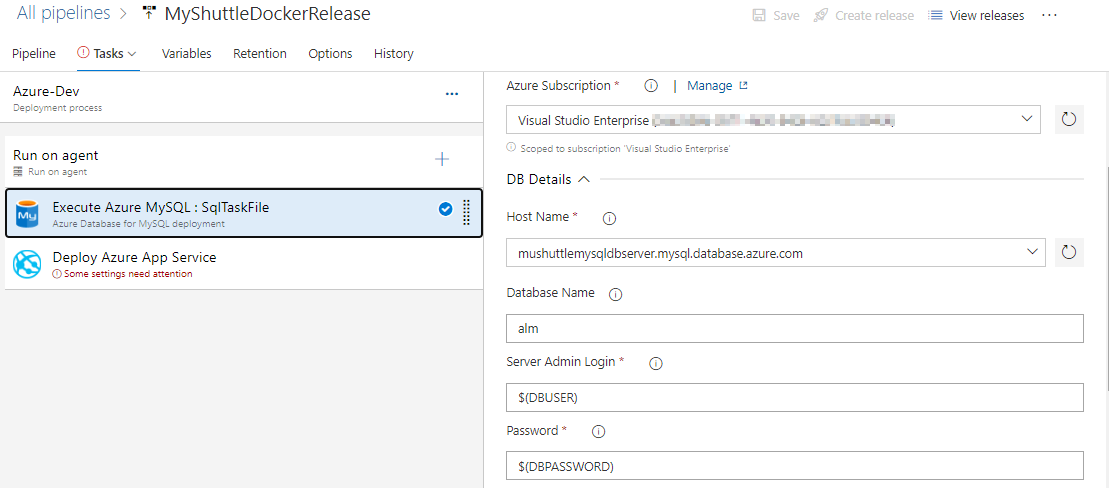Click the Create release rocket icon
The width and height of the screenshot is (1109, 488).
(821, 16)
